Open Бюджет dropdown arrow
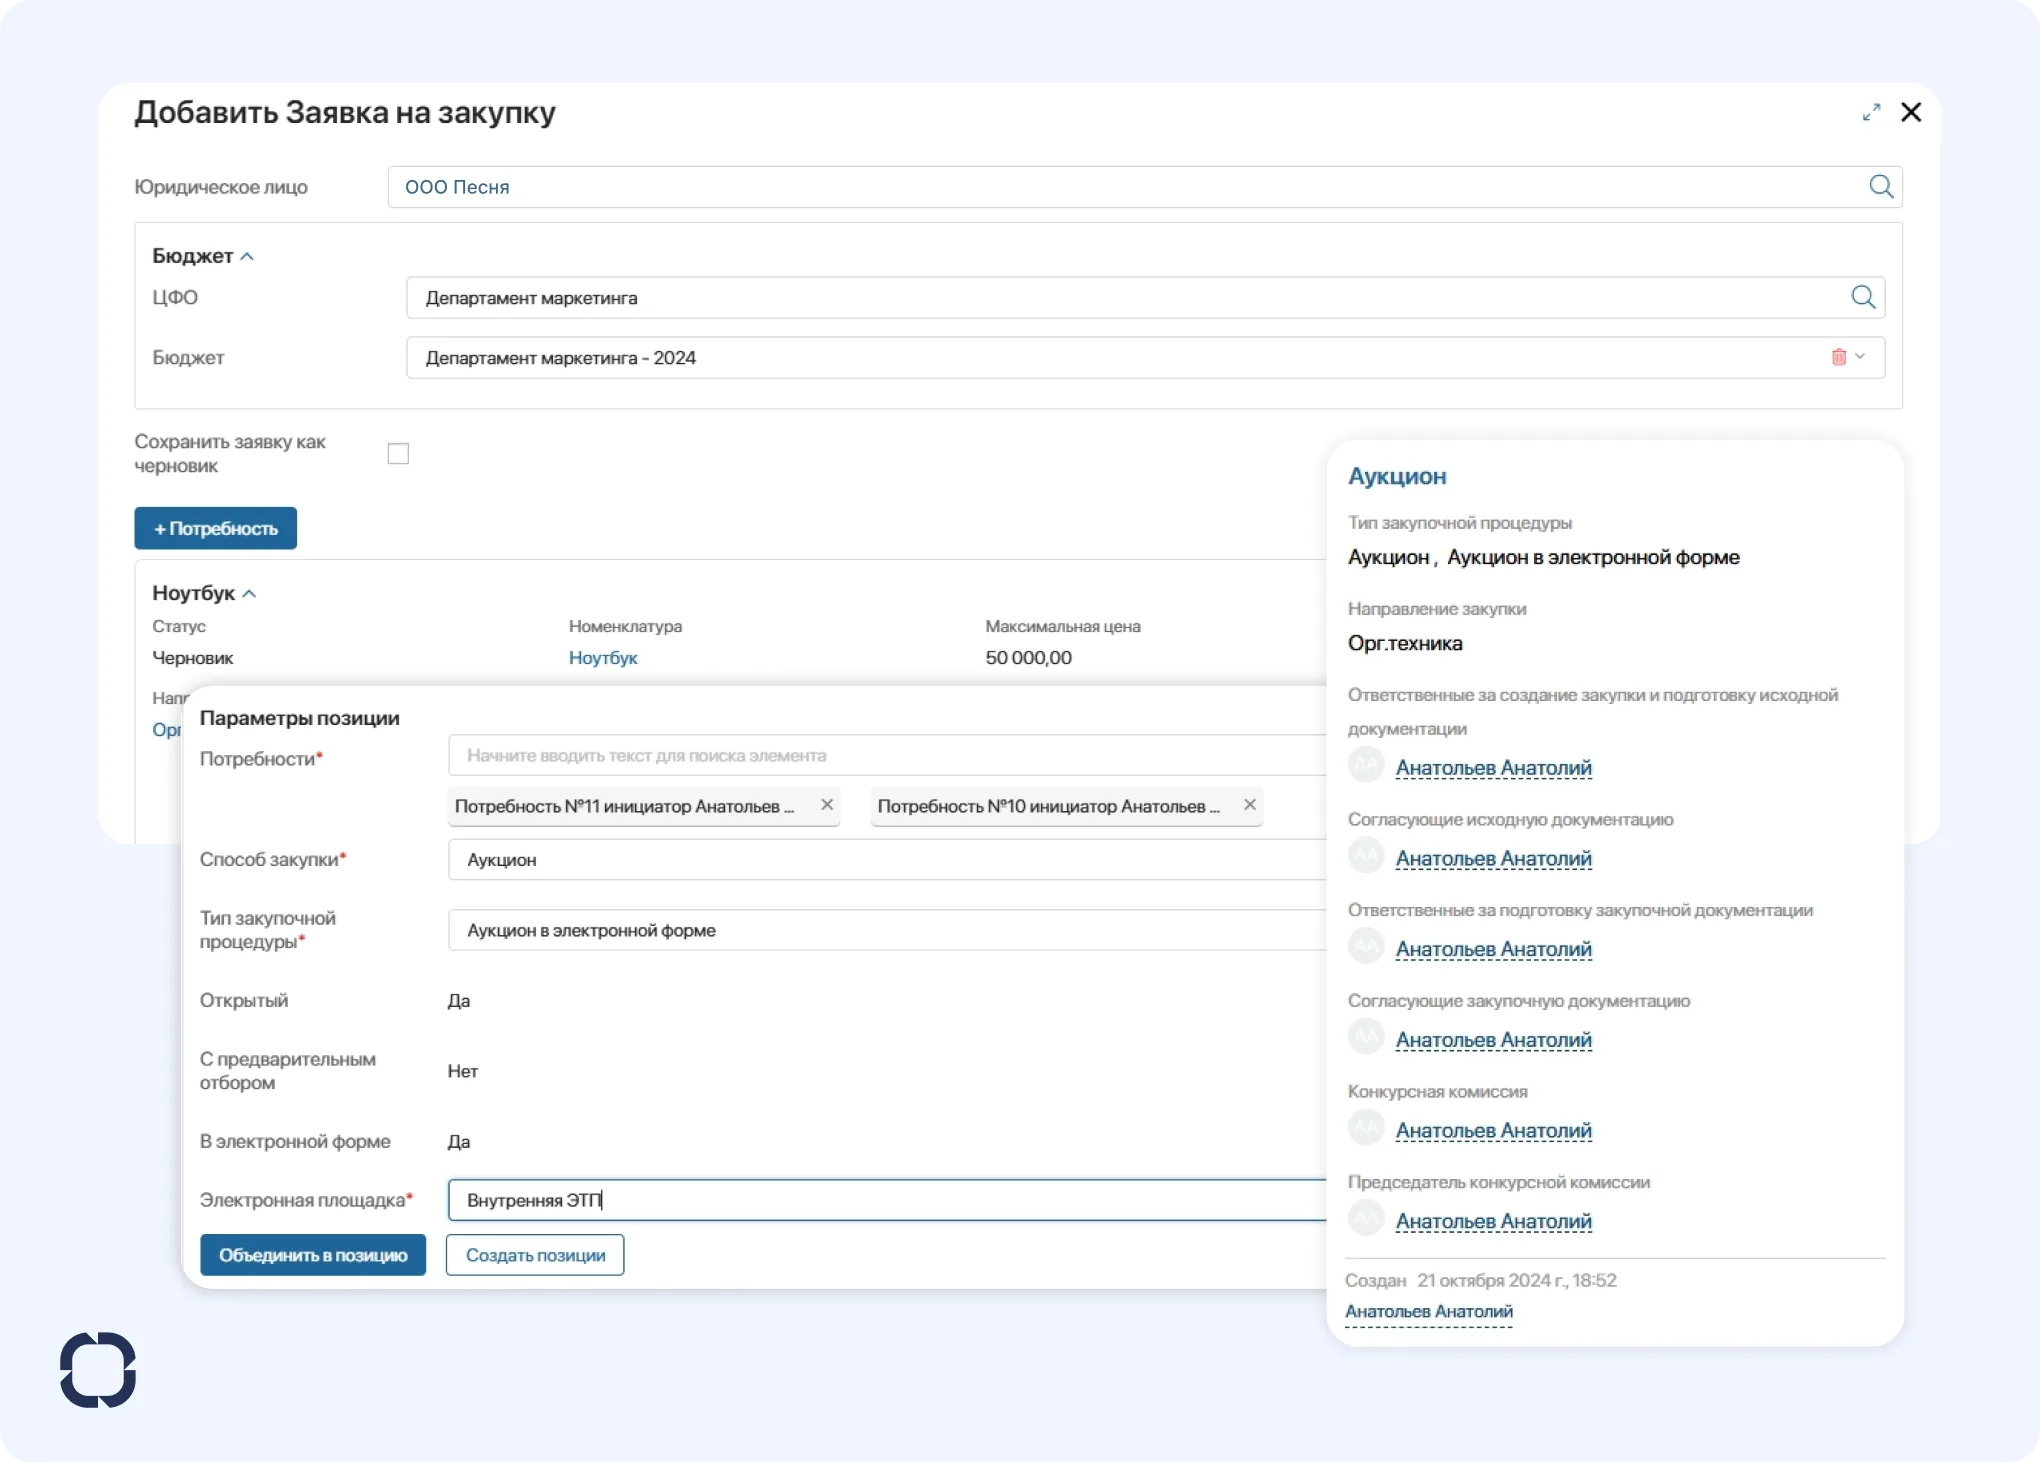 click(1860, 357)
